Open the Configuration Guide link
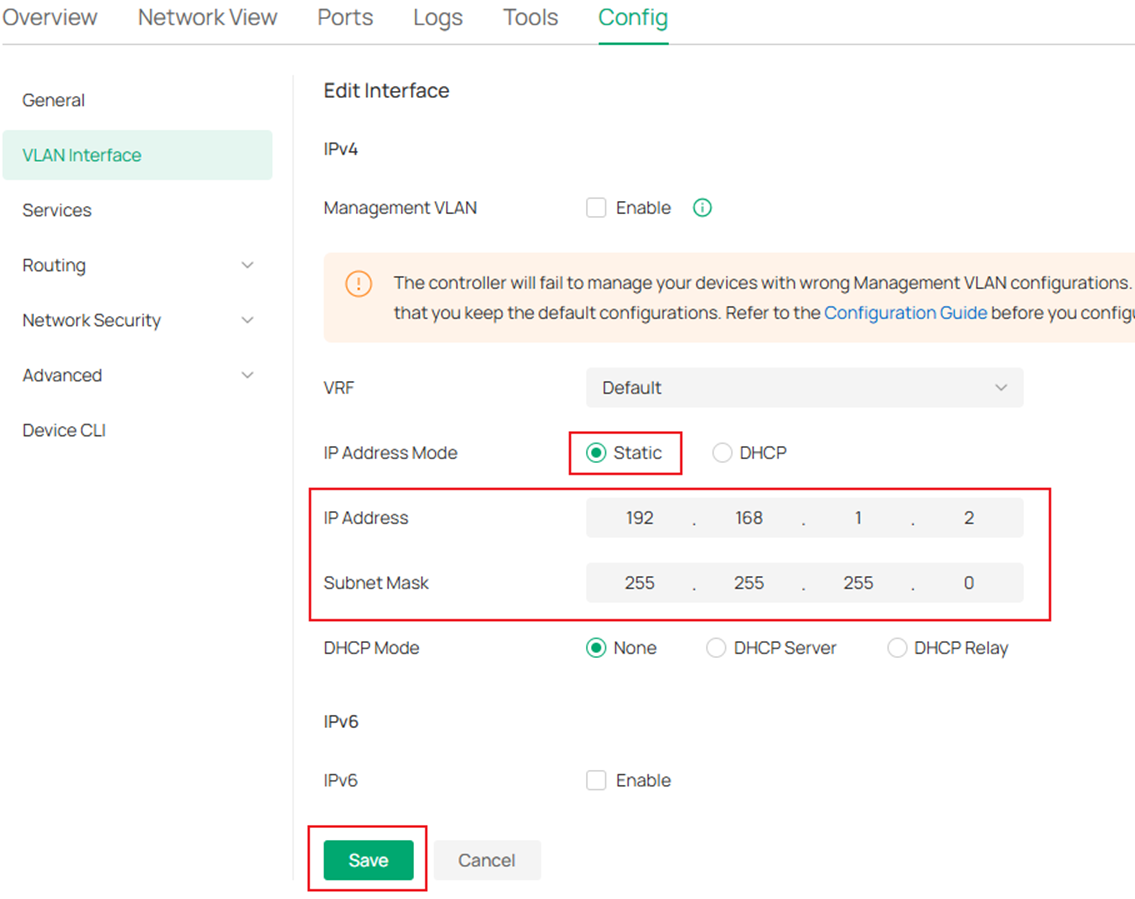 (904, 312)
